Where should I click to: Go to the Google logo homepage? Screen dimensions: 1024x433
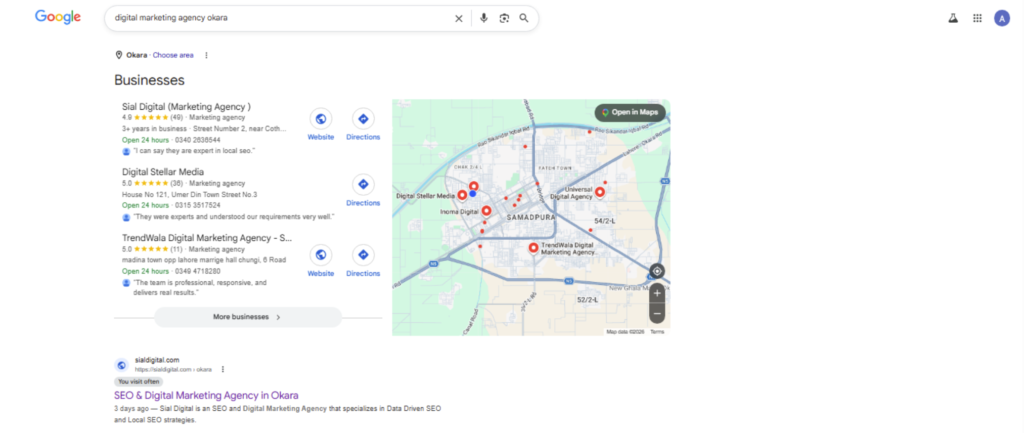57,18
